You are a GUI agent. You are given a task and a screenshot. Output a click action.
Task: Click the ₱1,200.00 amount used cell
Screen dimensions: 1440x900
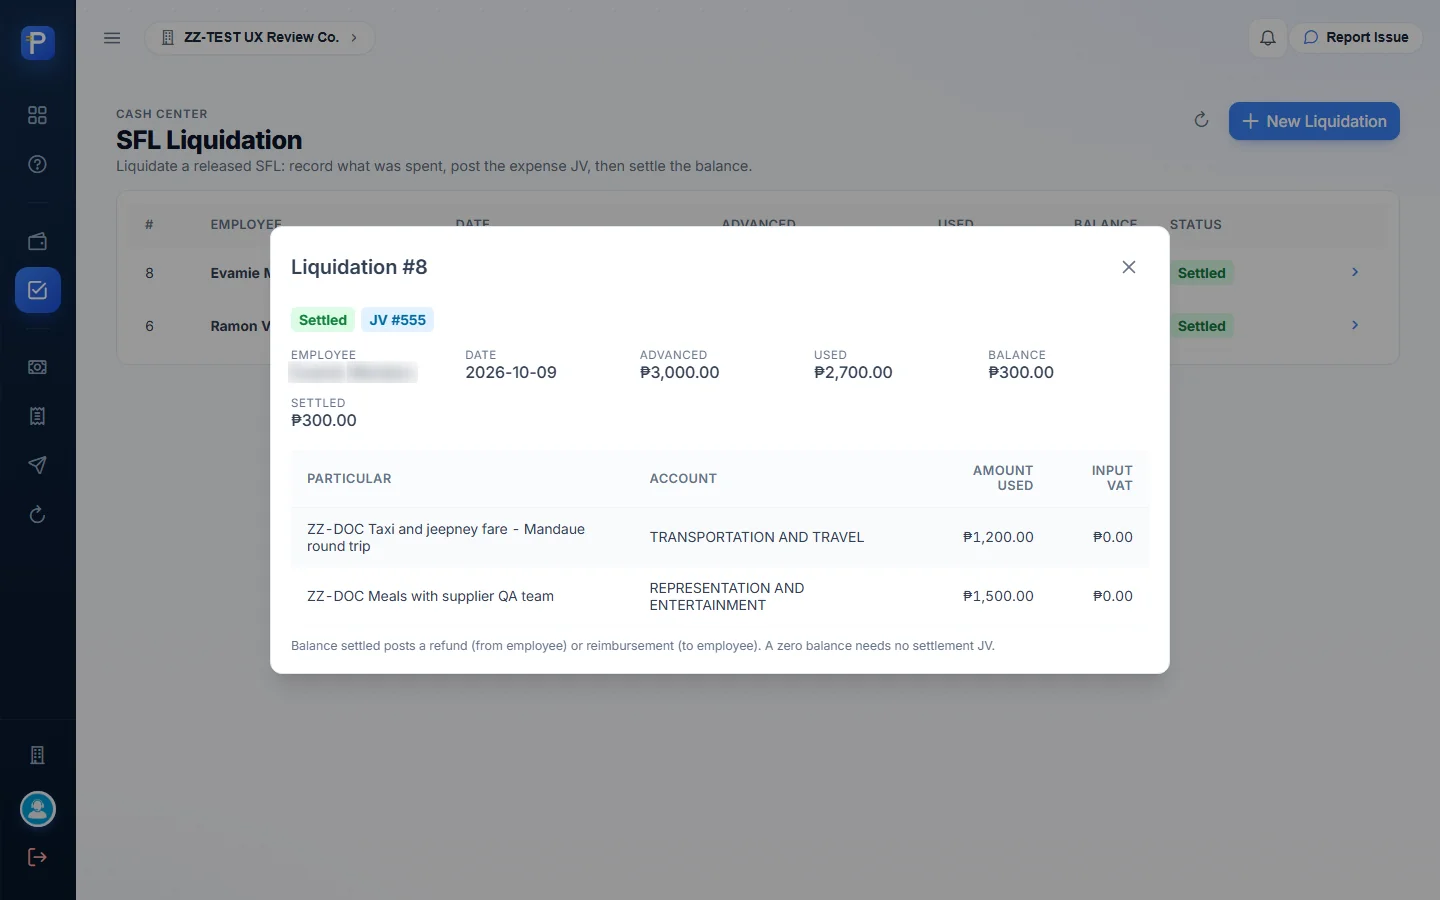(998, 537)
